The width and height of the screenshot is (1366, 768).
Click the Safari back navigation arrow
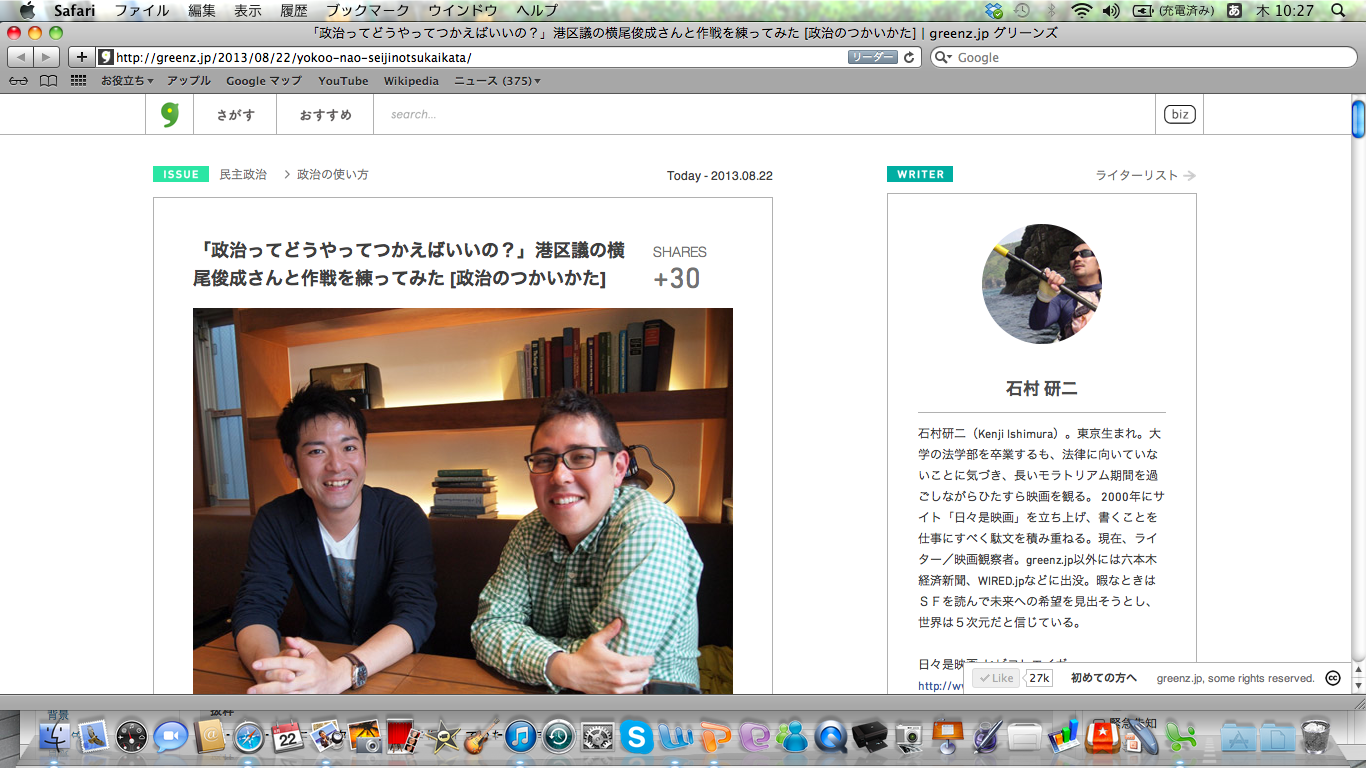(x=21, y=58)
